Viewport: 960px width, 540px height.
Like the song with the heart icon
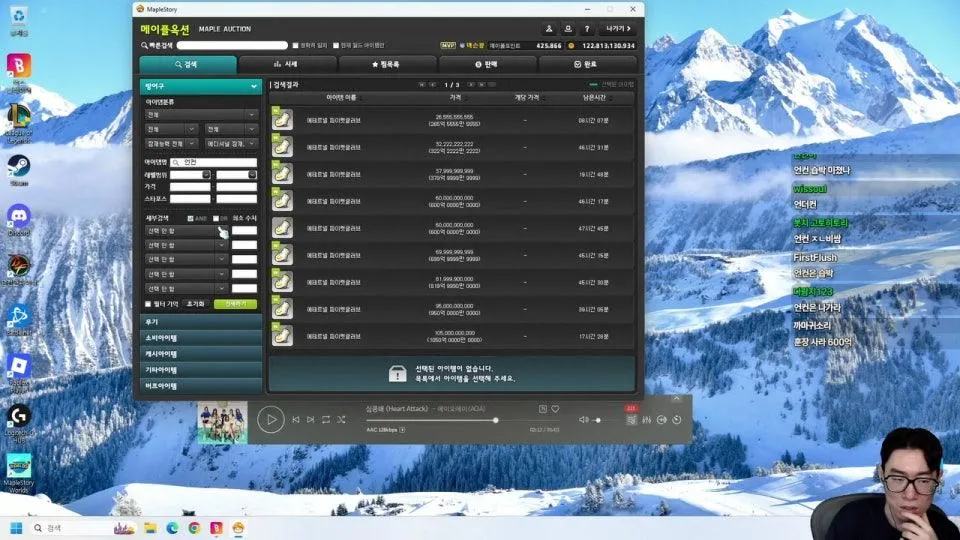coord(555,409)
